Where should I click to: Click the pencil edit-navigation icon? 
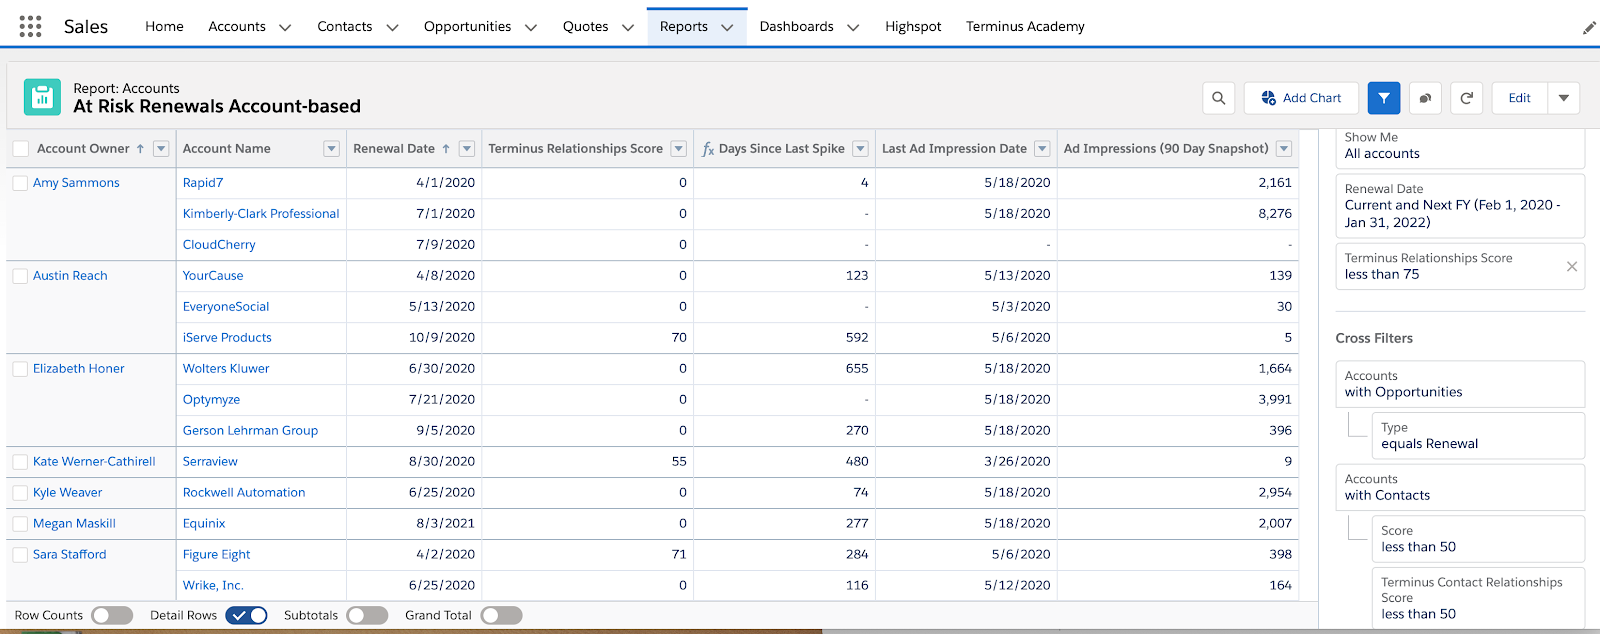pos(1589,27)
